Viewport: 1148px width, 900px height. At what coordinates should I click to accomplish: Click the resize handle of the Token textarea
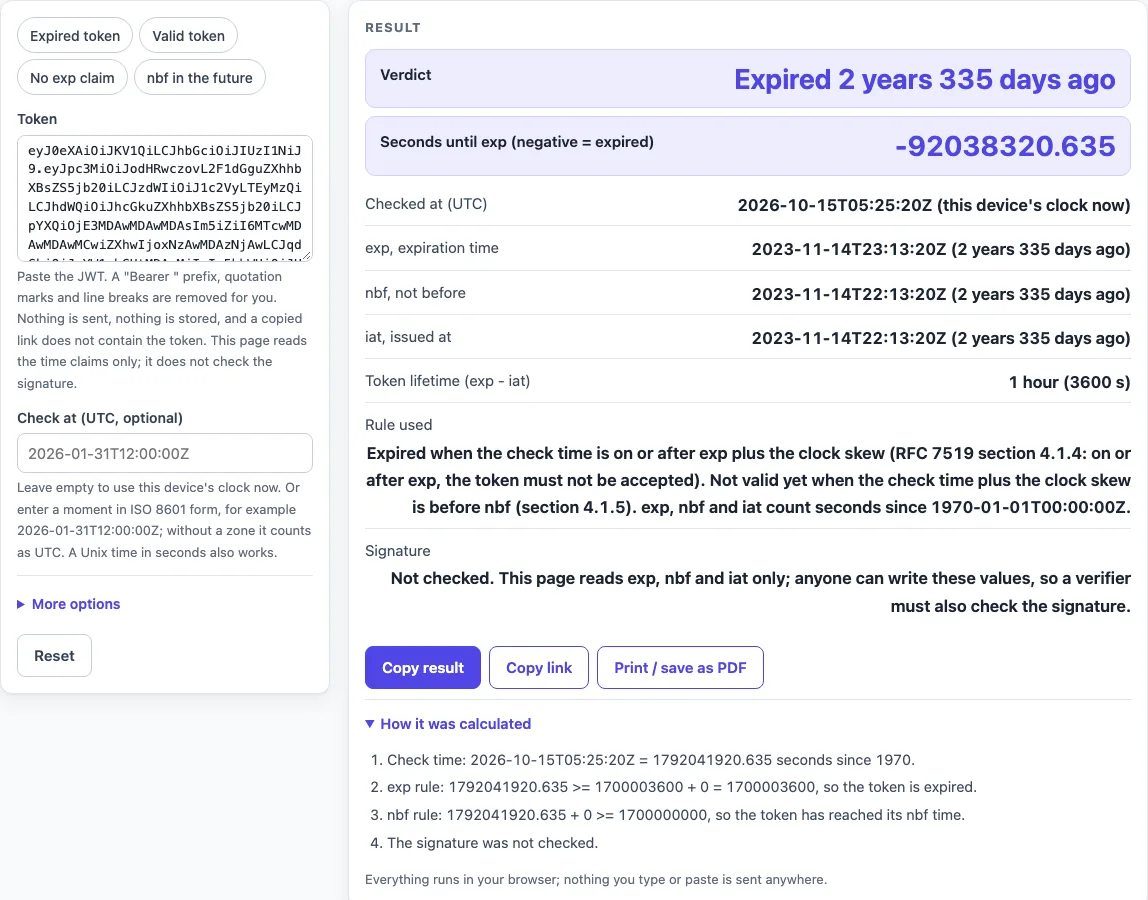point(308,256)
